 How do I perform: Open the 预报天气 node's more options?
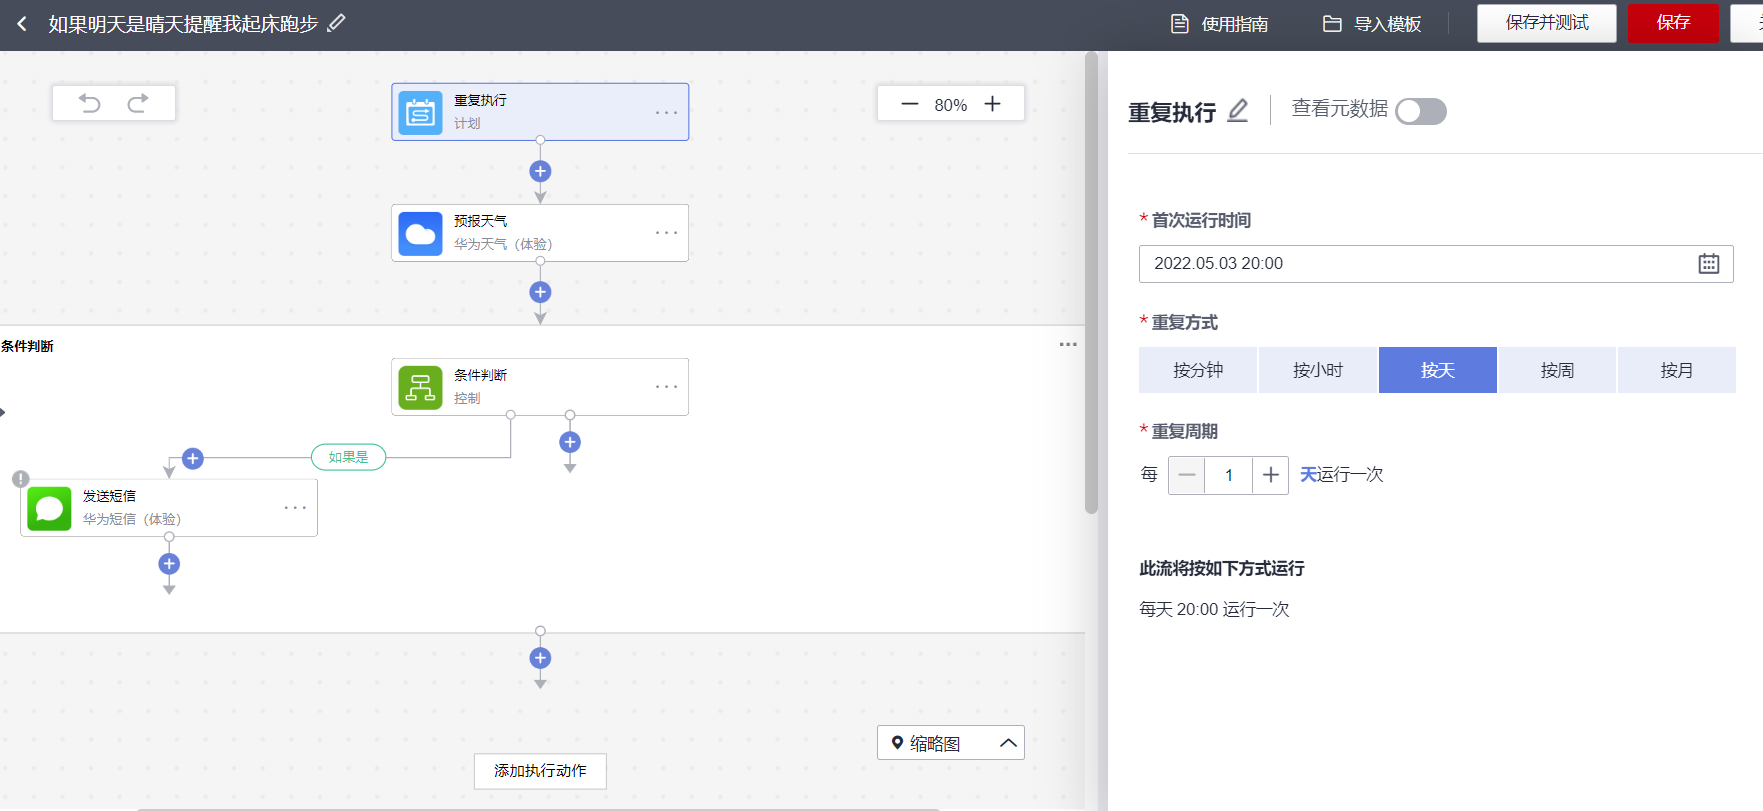point(667,232)
